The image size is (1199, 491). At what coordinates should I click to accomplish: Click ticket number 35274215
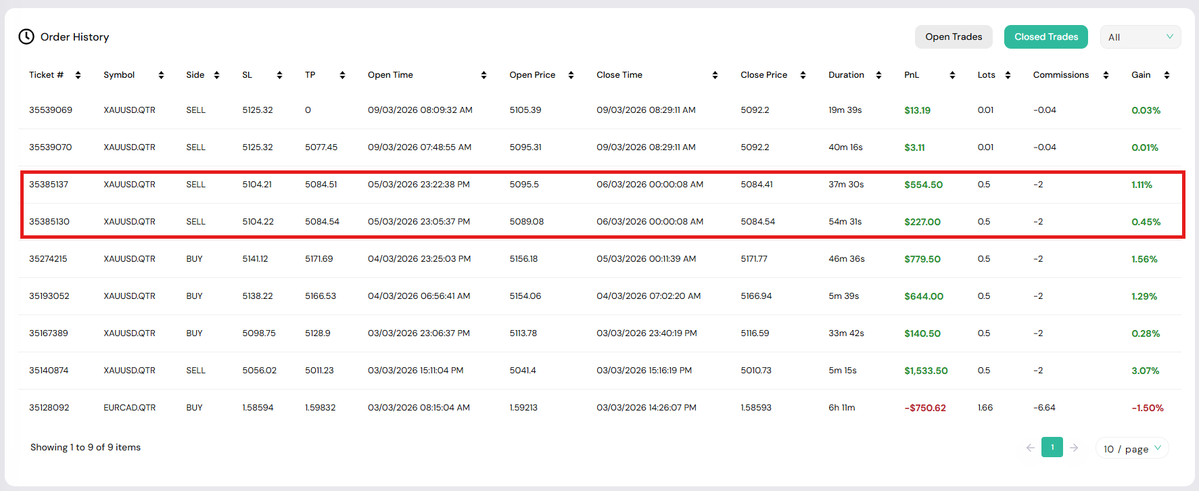click(x=48, y=259)
